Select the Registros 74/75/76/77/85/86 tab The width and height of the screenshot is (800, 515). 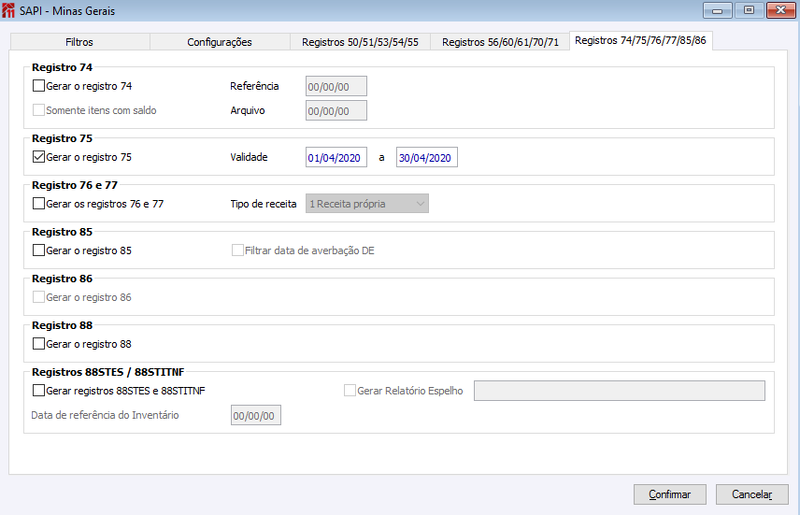pyautogui.click(x=640, y=40)
